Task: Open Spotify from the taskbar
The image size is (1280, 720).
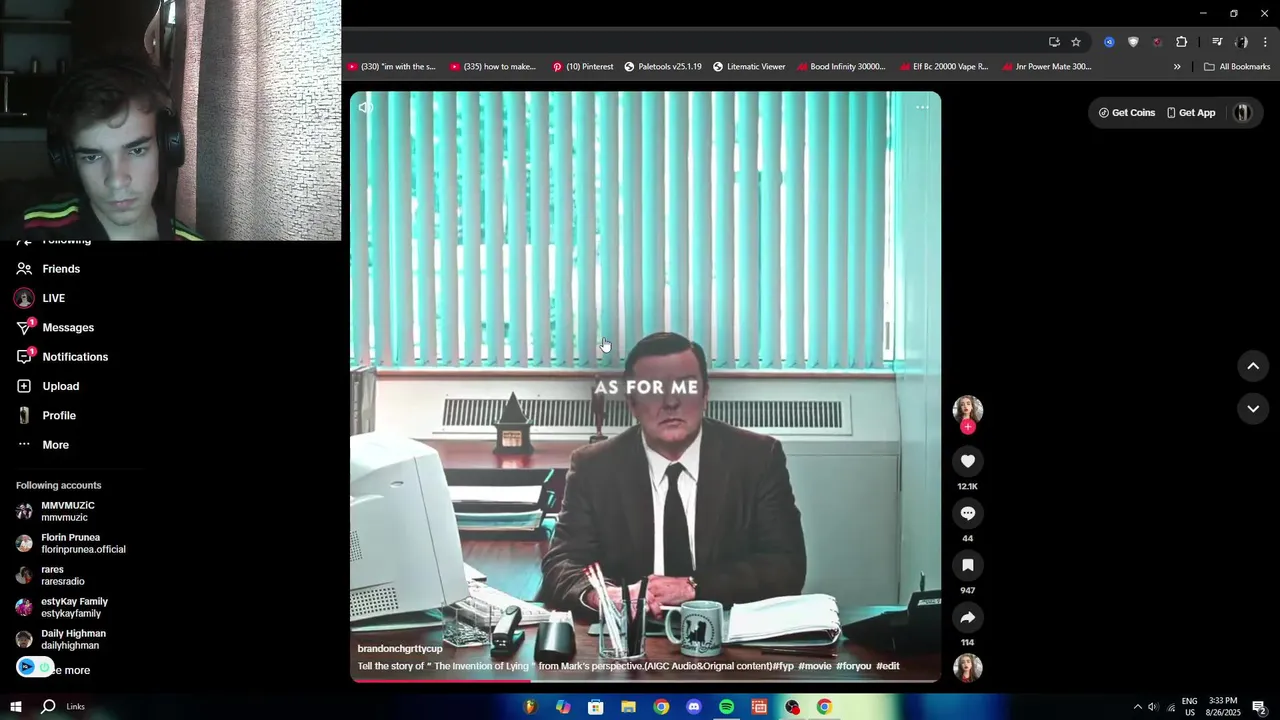Action: pyautogui.click(x=727, y=707)
